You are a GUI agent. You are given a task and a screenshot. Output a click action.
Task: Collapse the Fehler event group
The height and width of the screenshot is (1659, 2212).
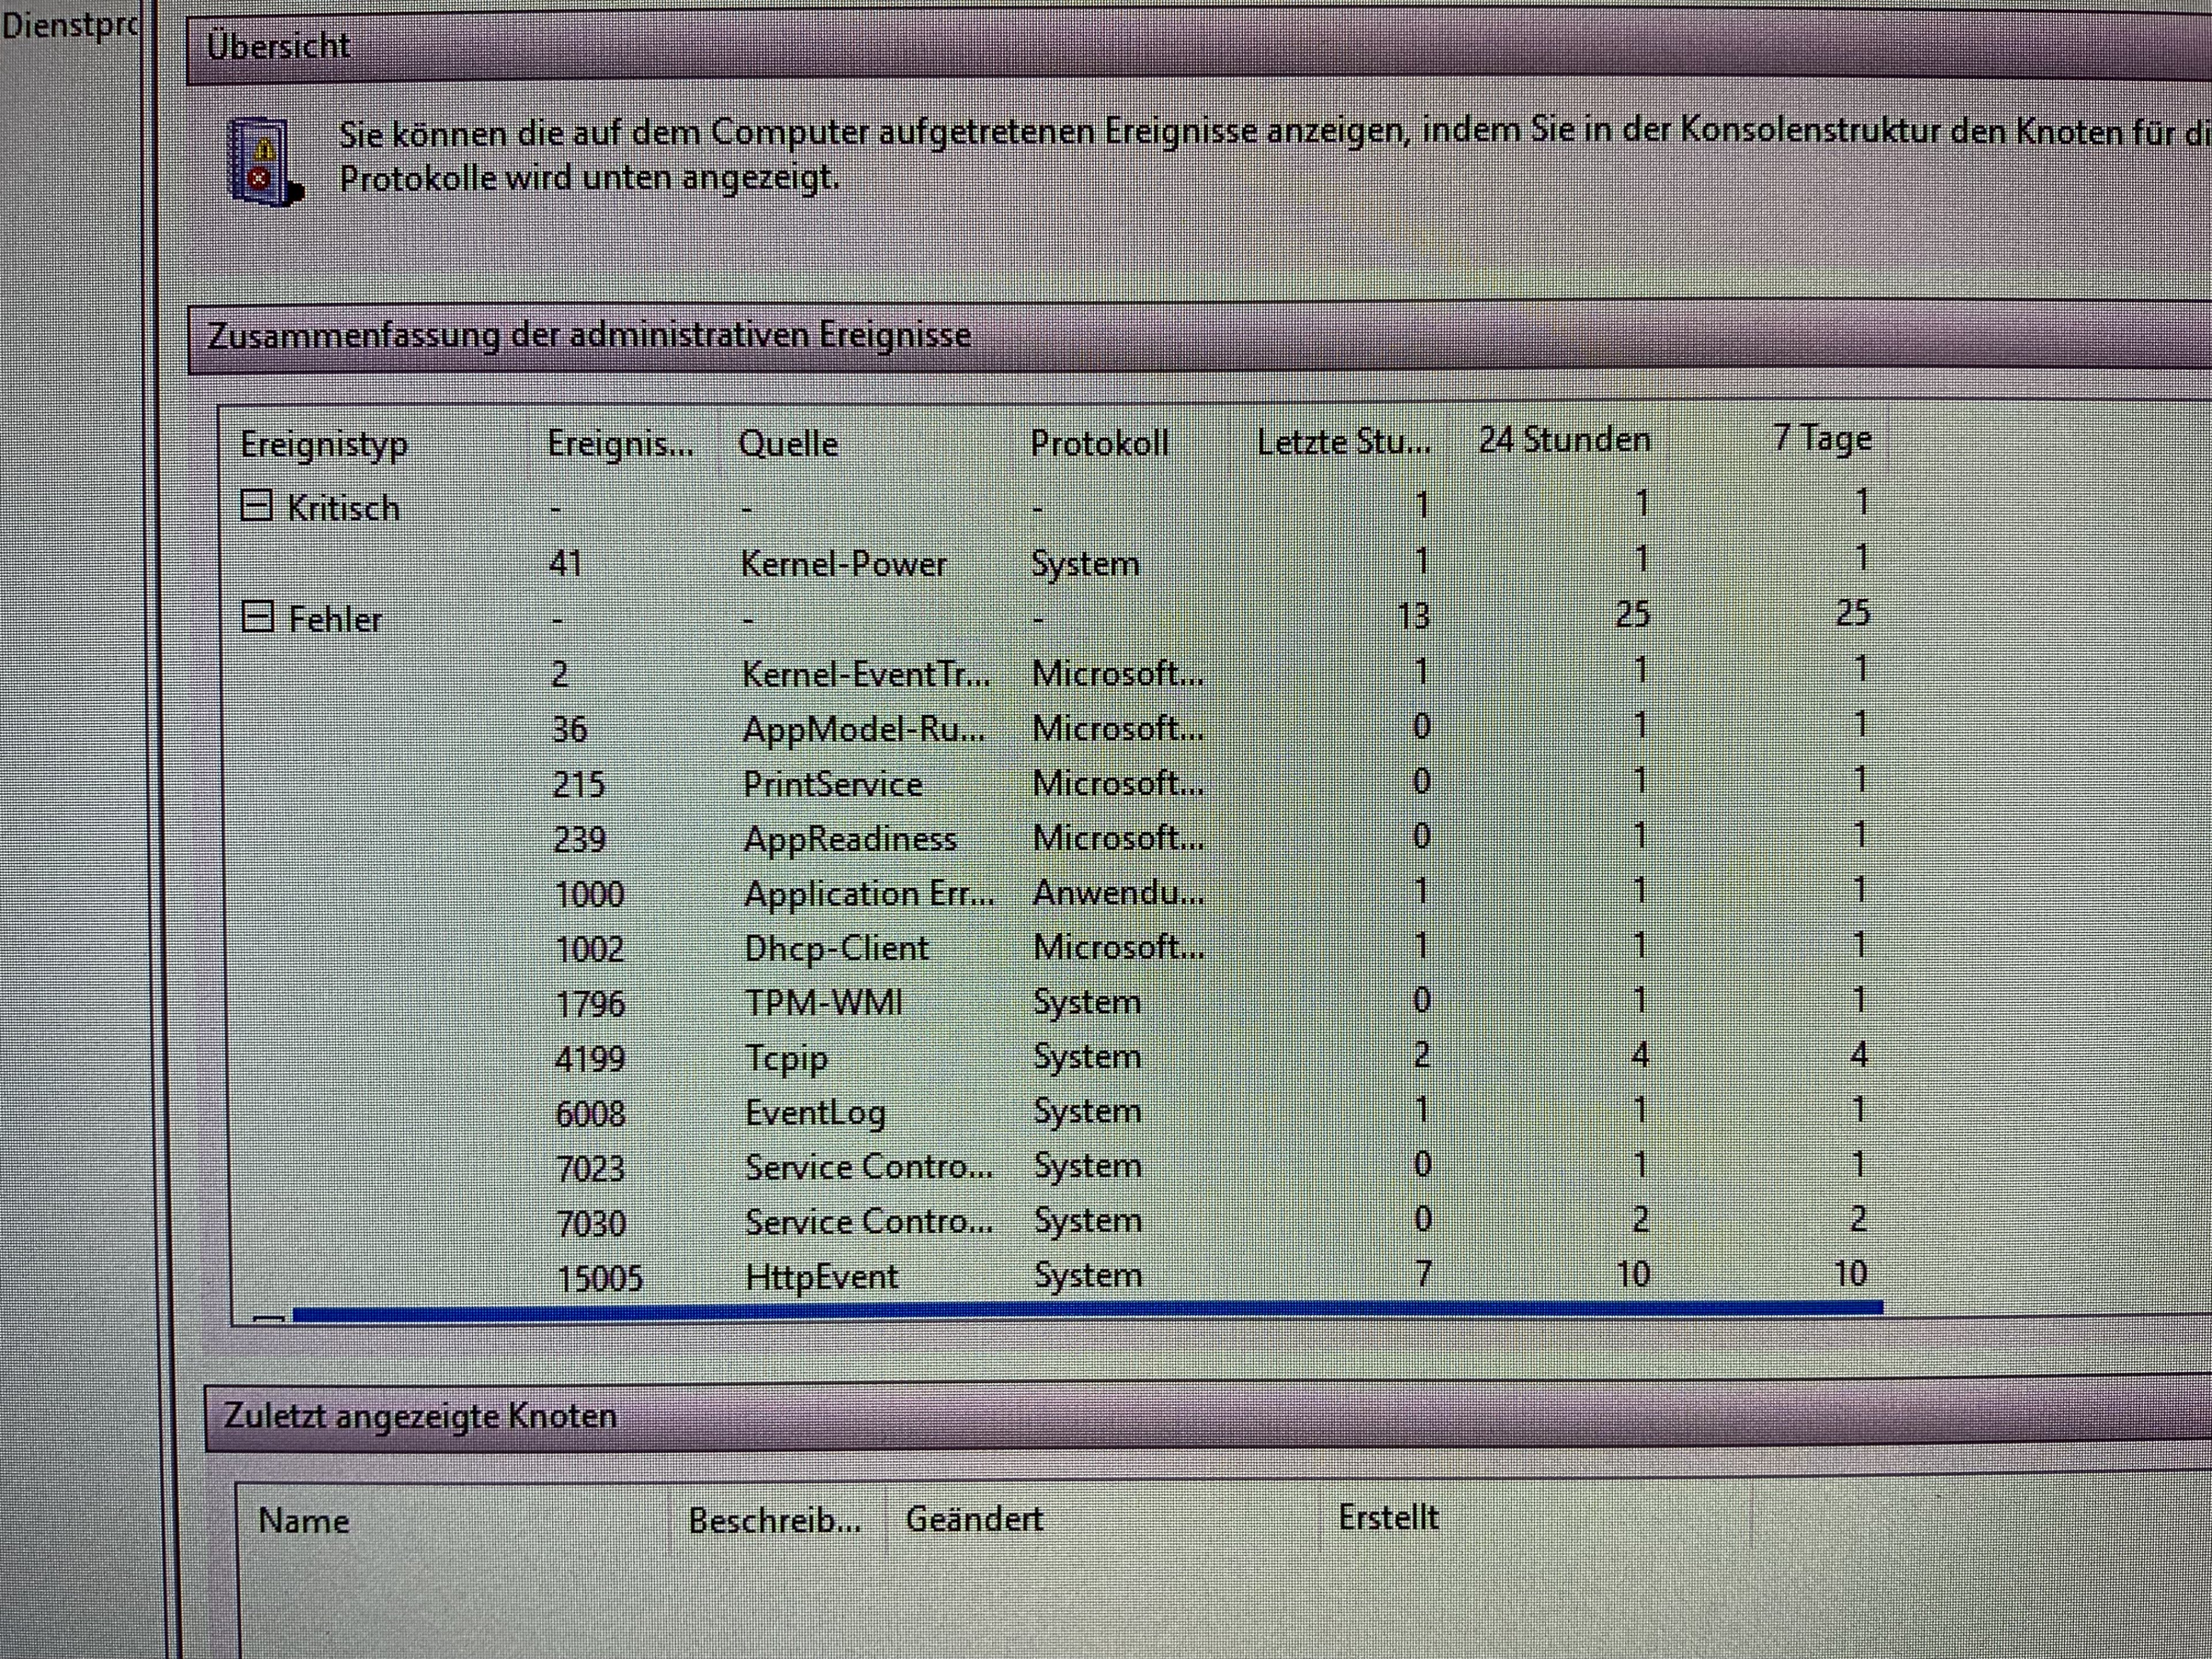pos(258,618)
